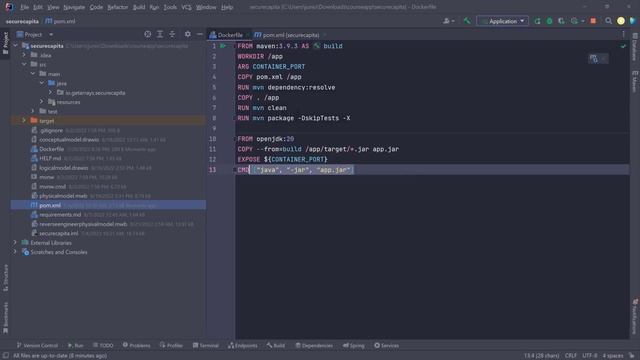Open the Help menu
This screenshot has height=360, width=640.
[x=227, y=7]
